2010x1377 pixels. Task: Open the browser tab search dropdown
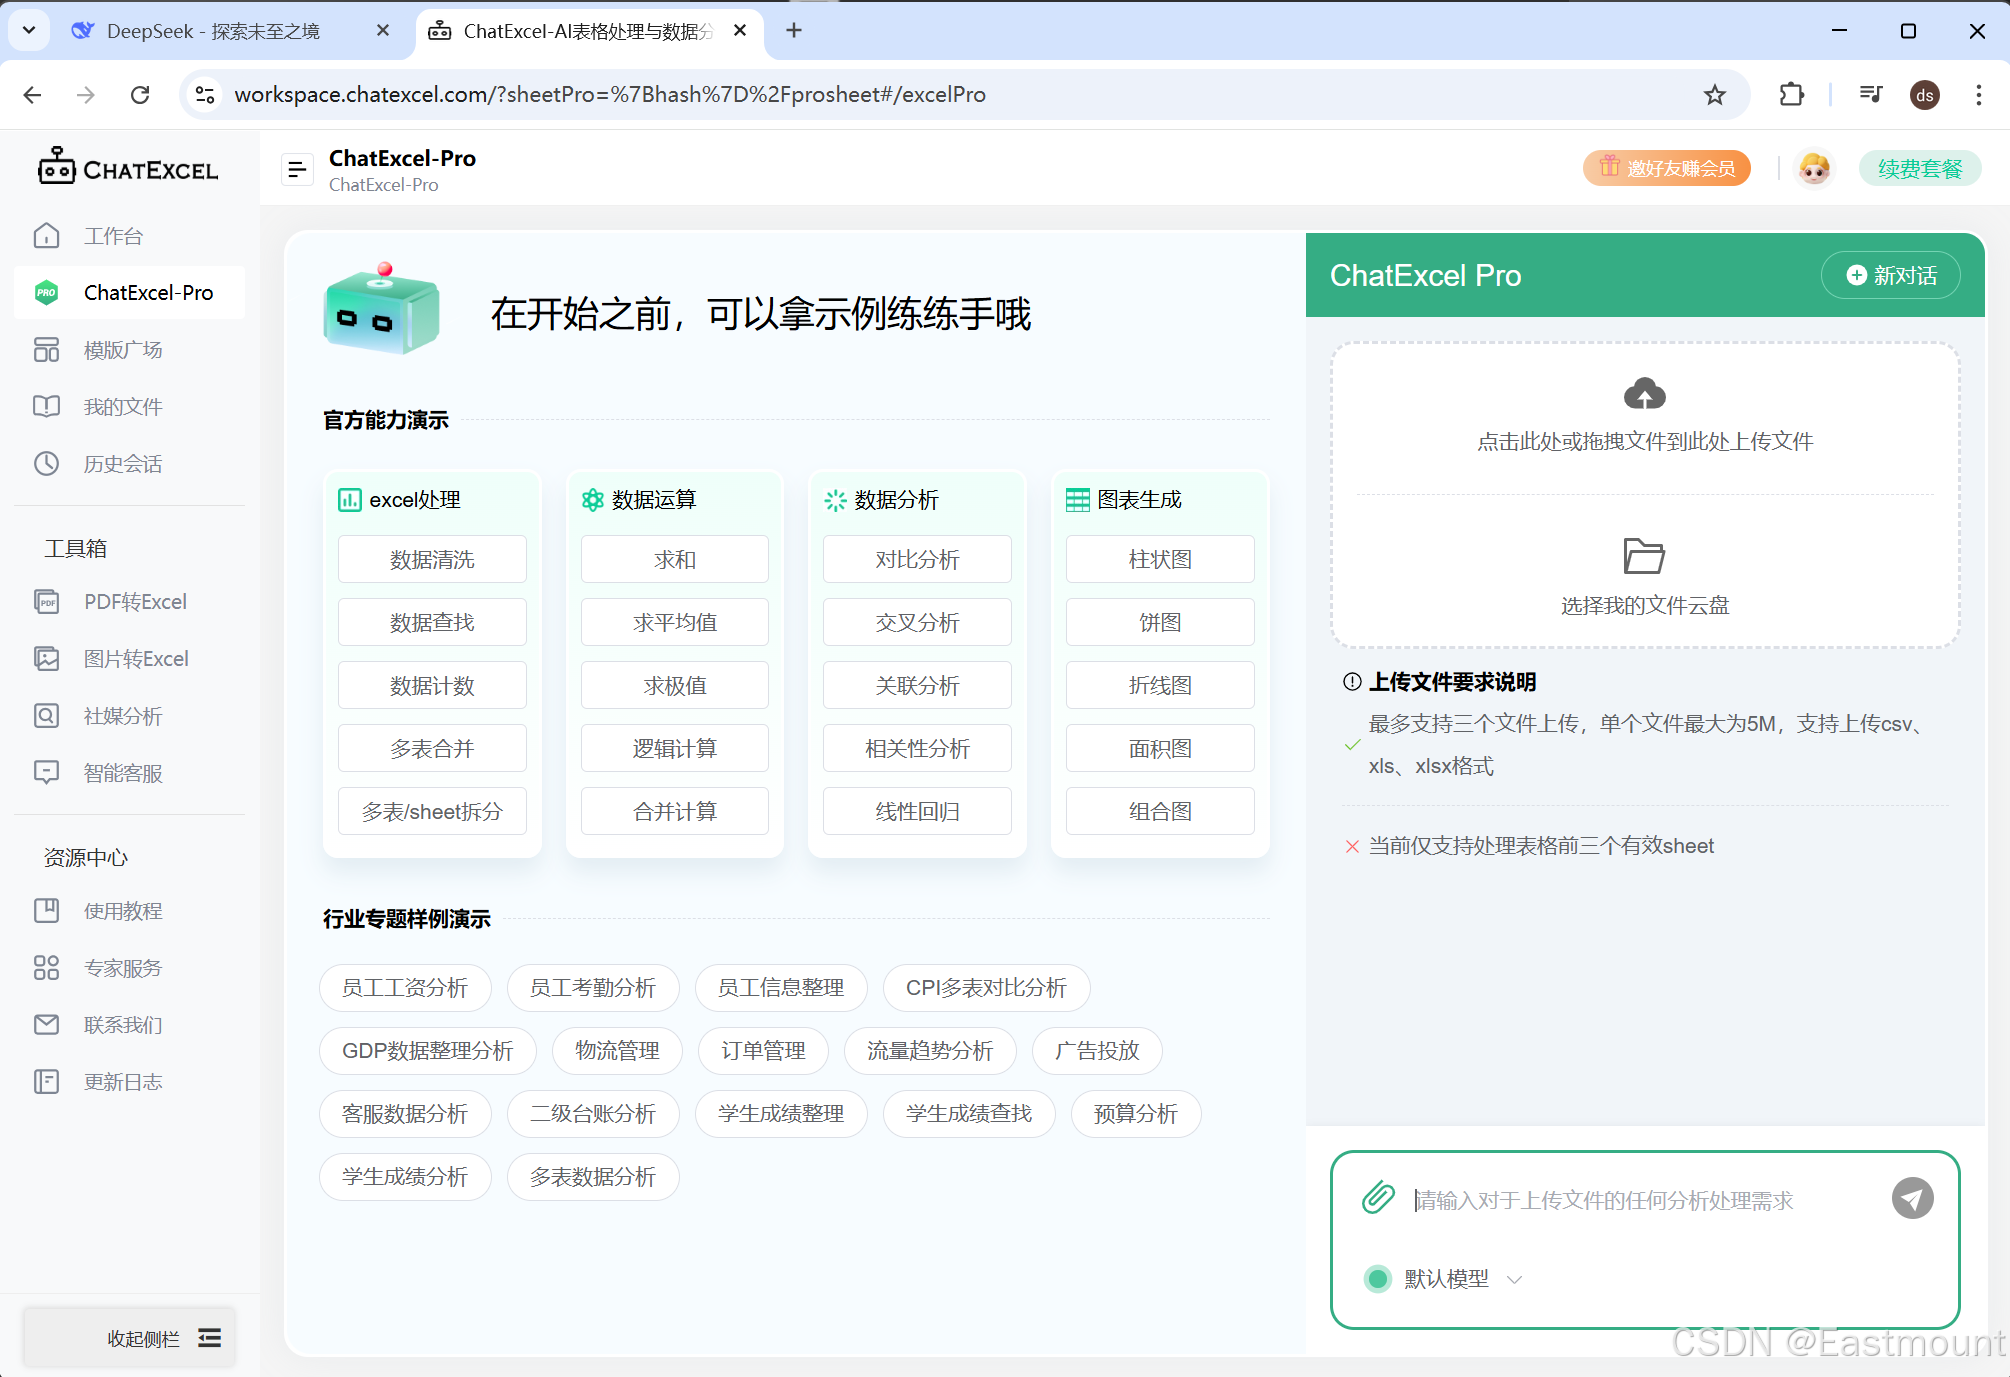[29, 30]
